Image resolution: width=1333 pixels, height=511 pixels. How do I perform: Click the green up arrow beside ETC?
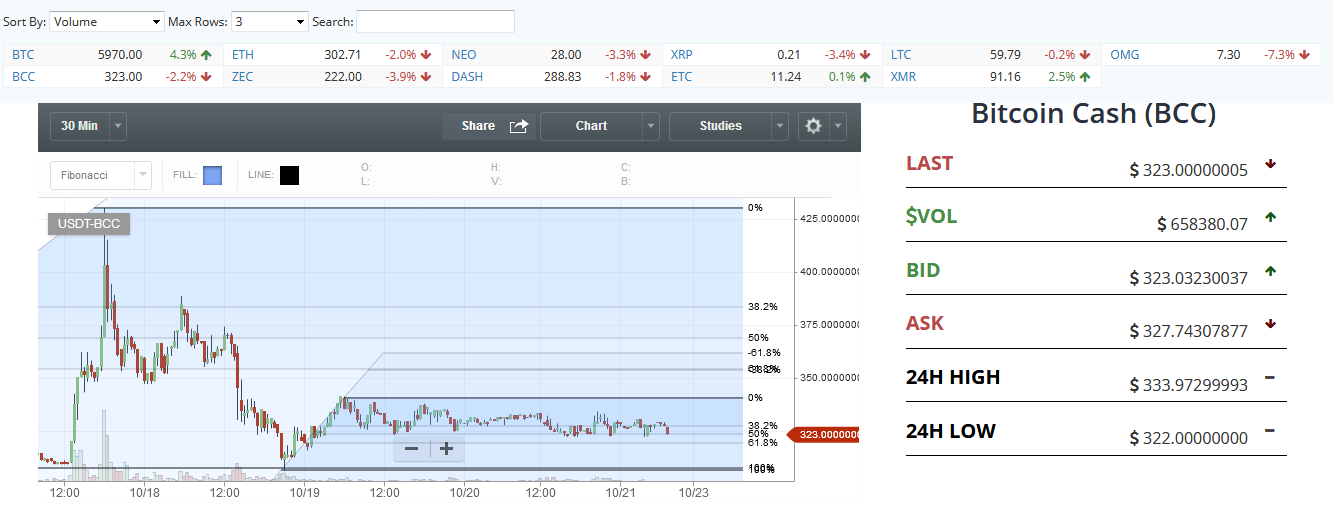(865, 76)
